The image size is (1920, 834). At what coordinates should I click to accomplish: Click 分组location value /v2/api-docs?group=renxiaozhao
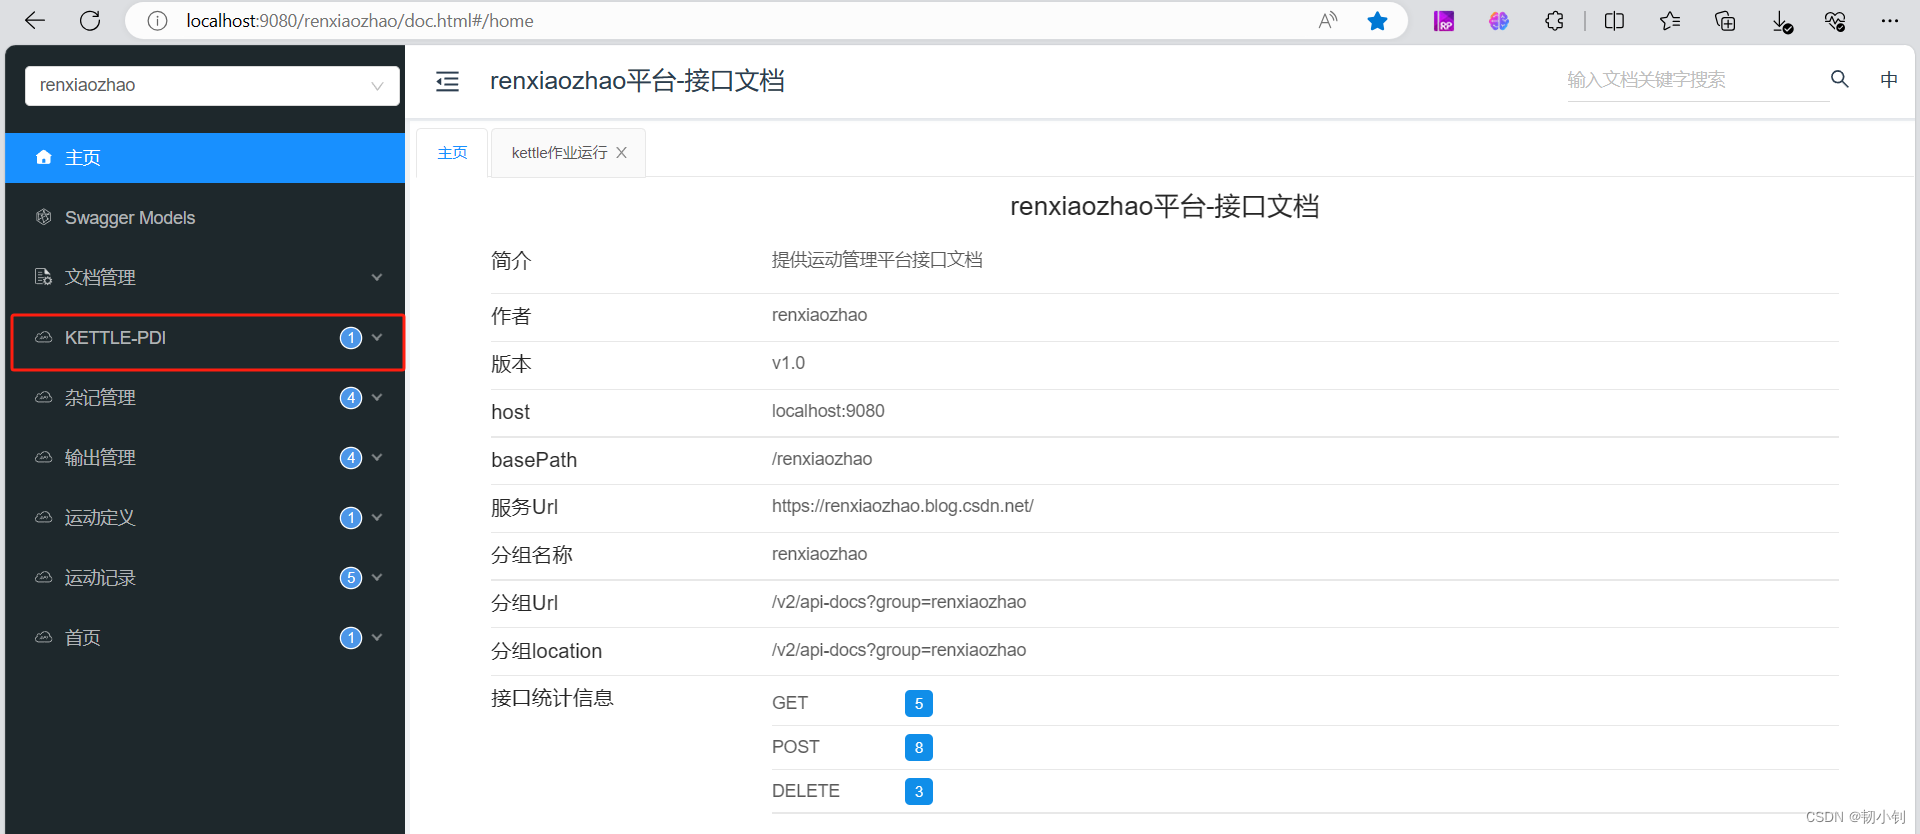[899, 650]
